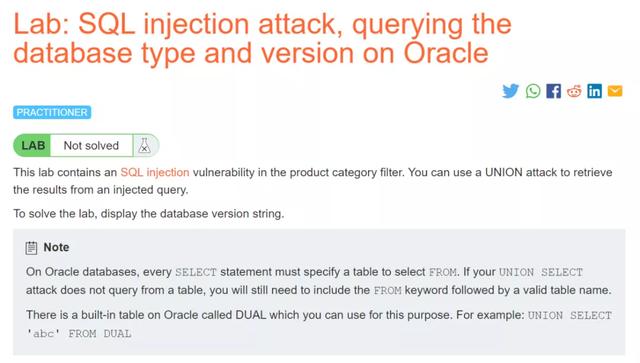
Task: Click the FROM code before 'keyword followed'
Action: pyautogui.click(x=387, y=291)
